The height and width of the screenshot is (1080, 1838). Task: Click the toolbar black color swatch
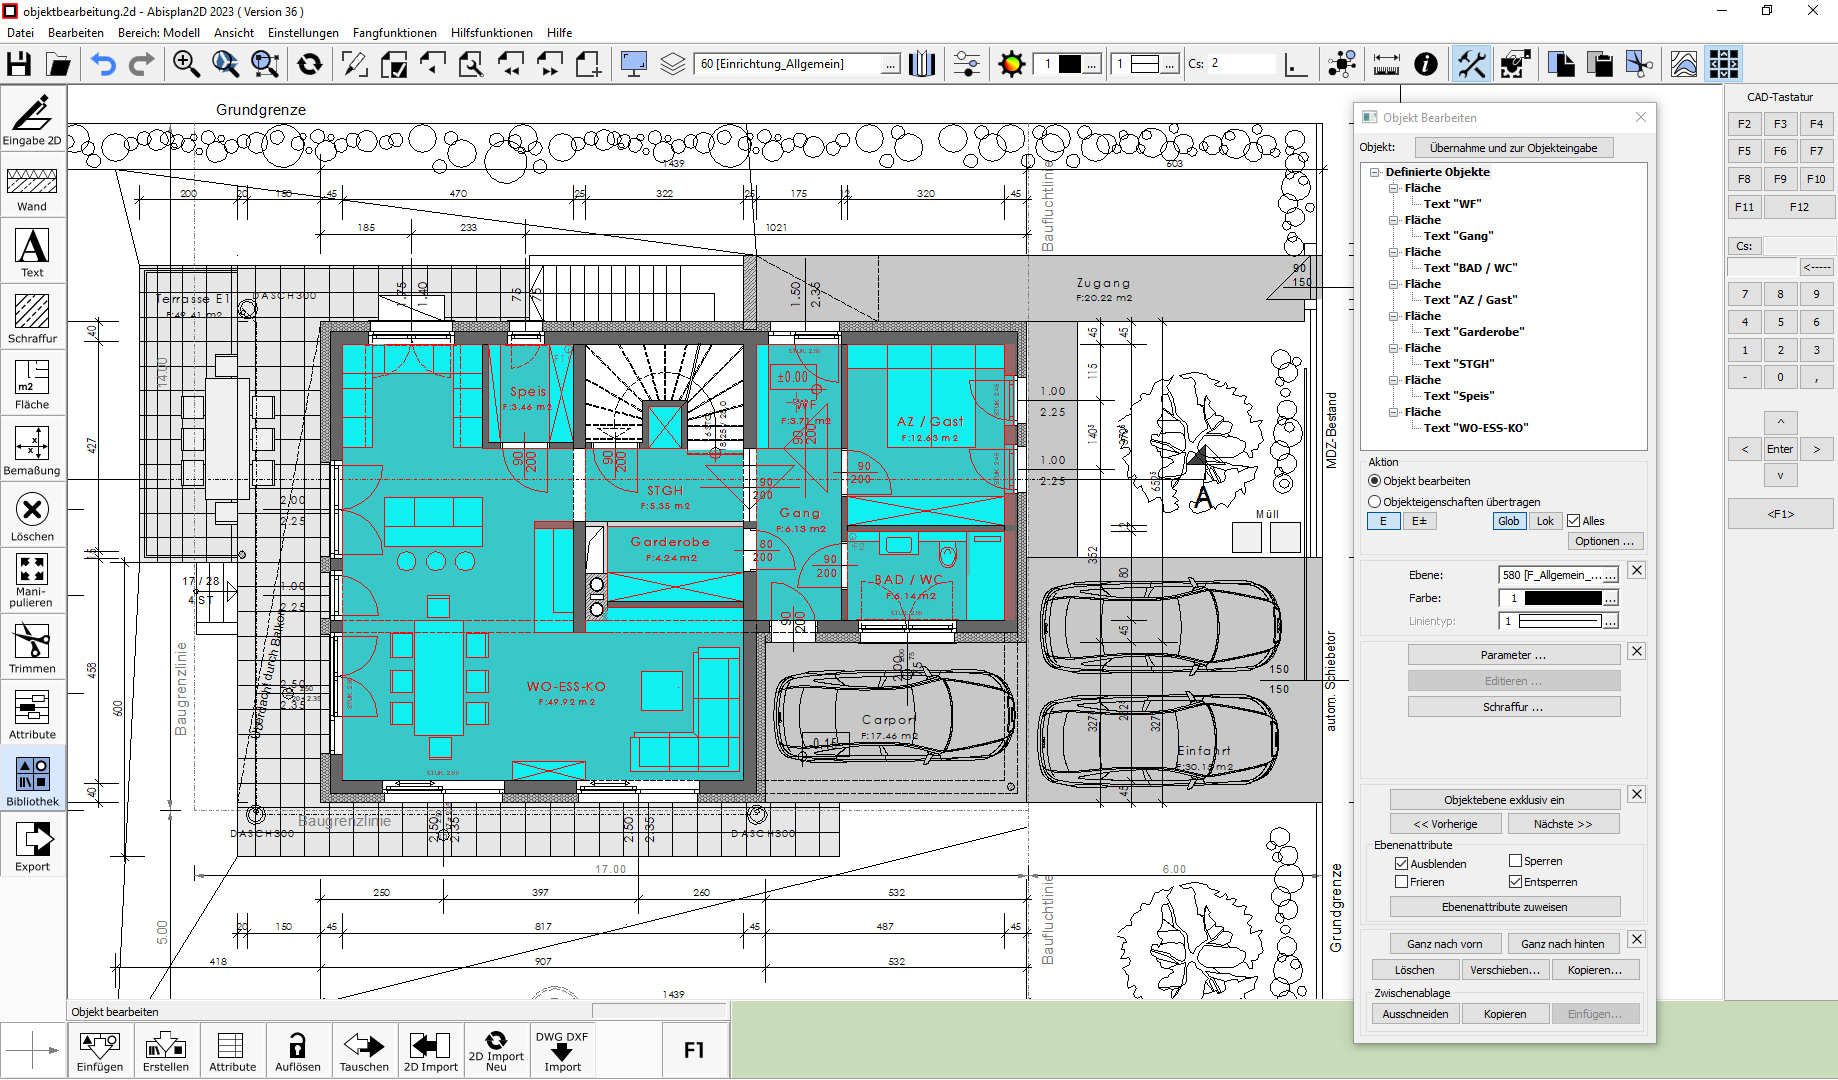pyautogui.click(x=1070, y=64)
